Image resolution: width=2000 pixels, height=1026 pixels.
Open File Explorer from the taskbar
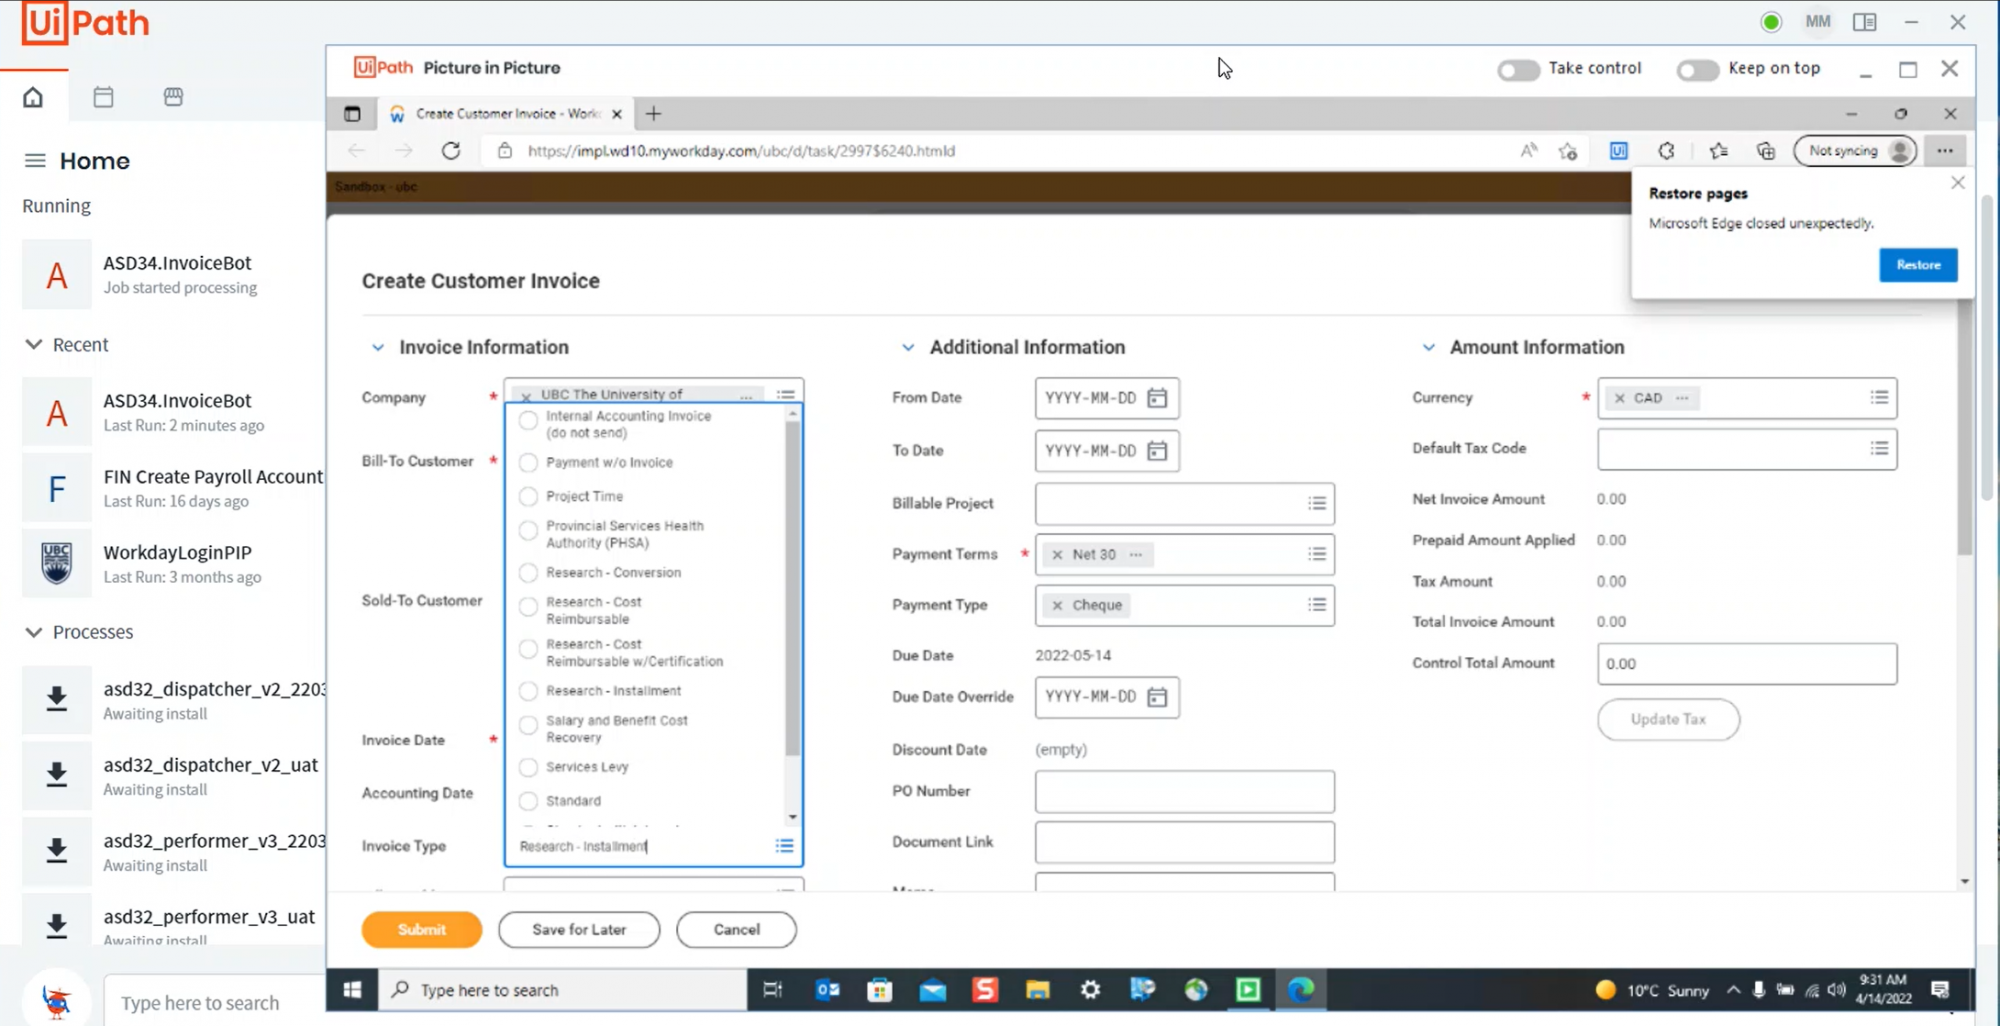(1037, 990)
